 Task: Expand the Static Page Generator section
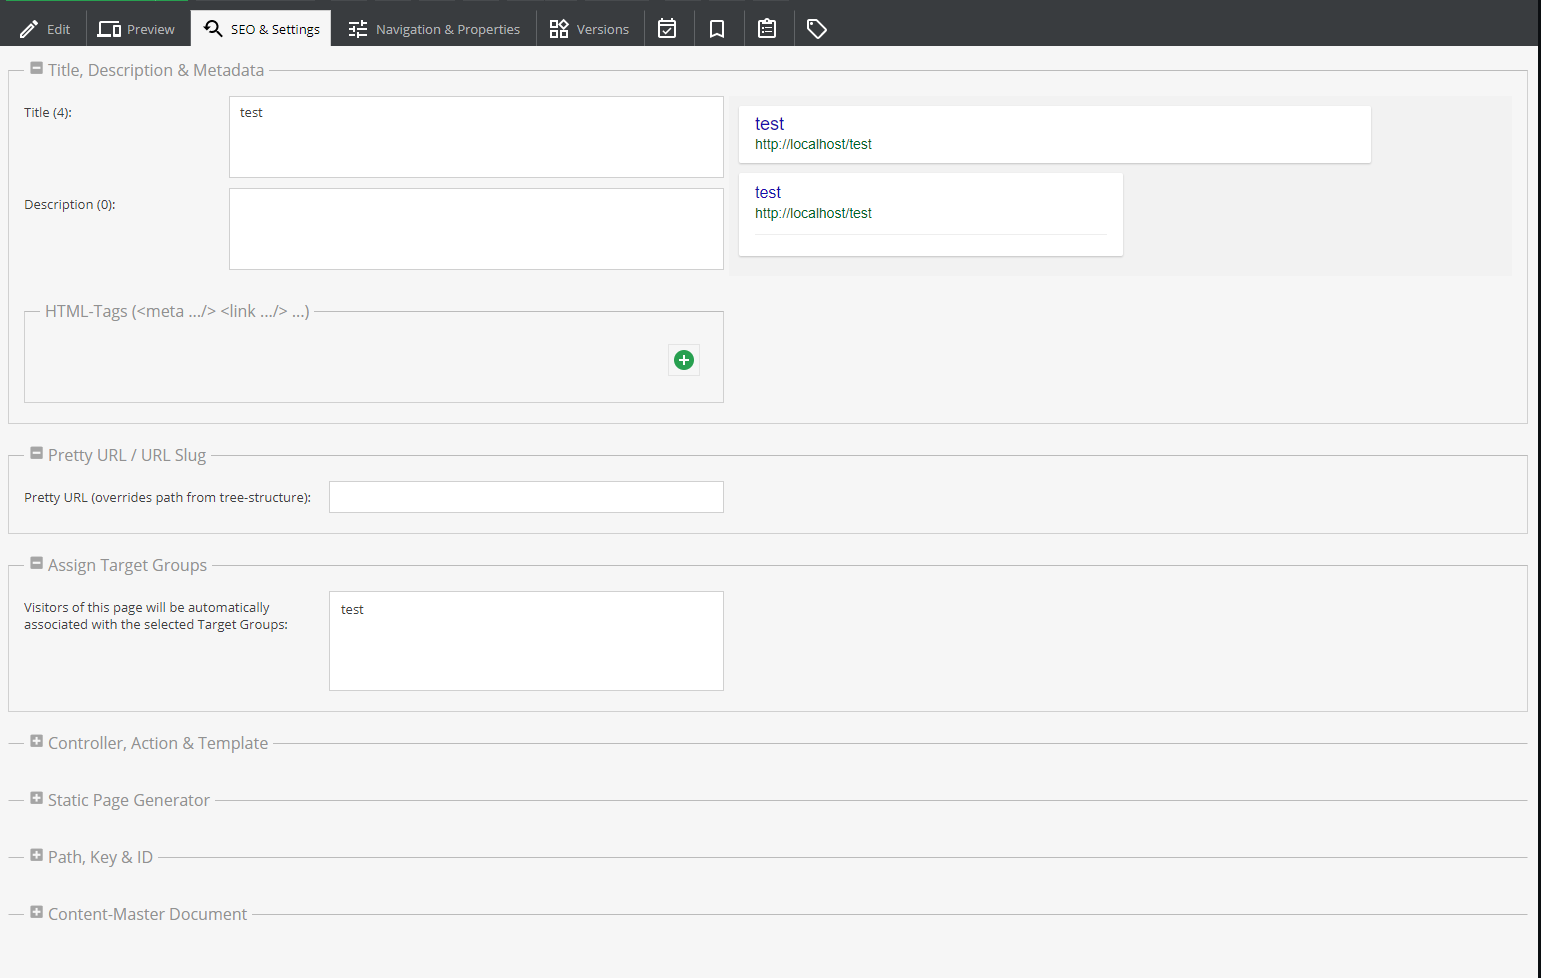(x=36, y=798)
